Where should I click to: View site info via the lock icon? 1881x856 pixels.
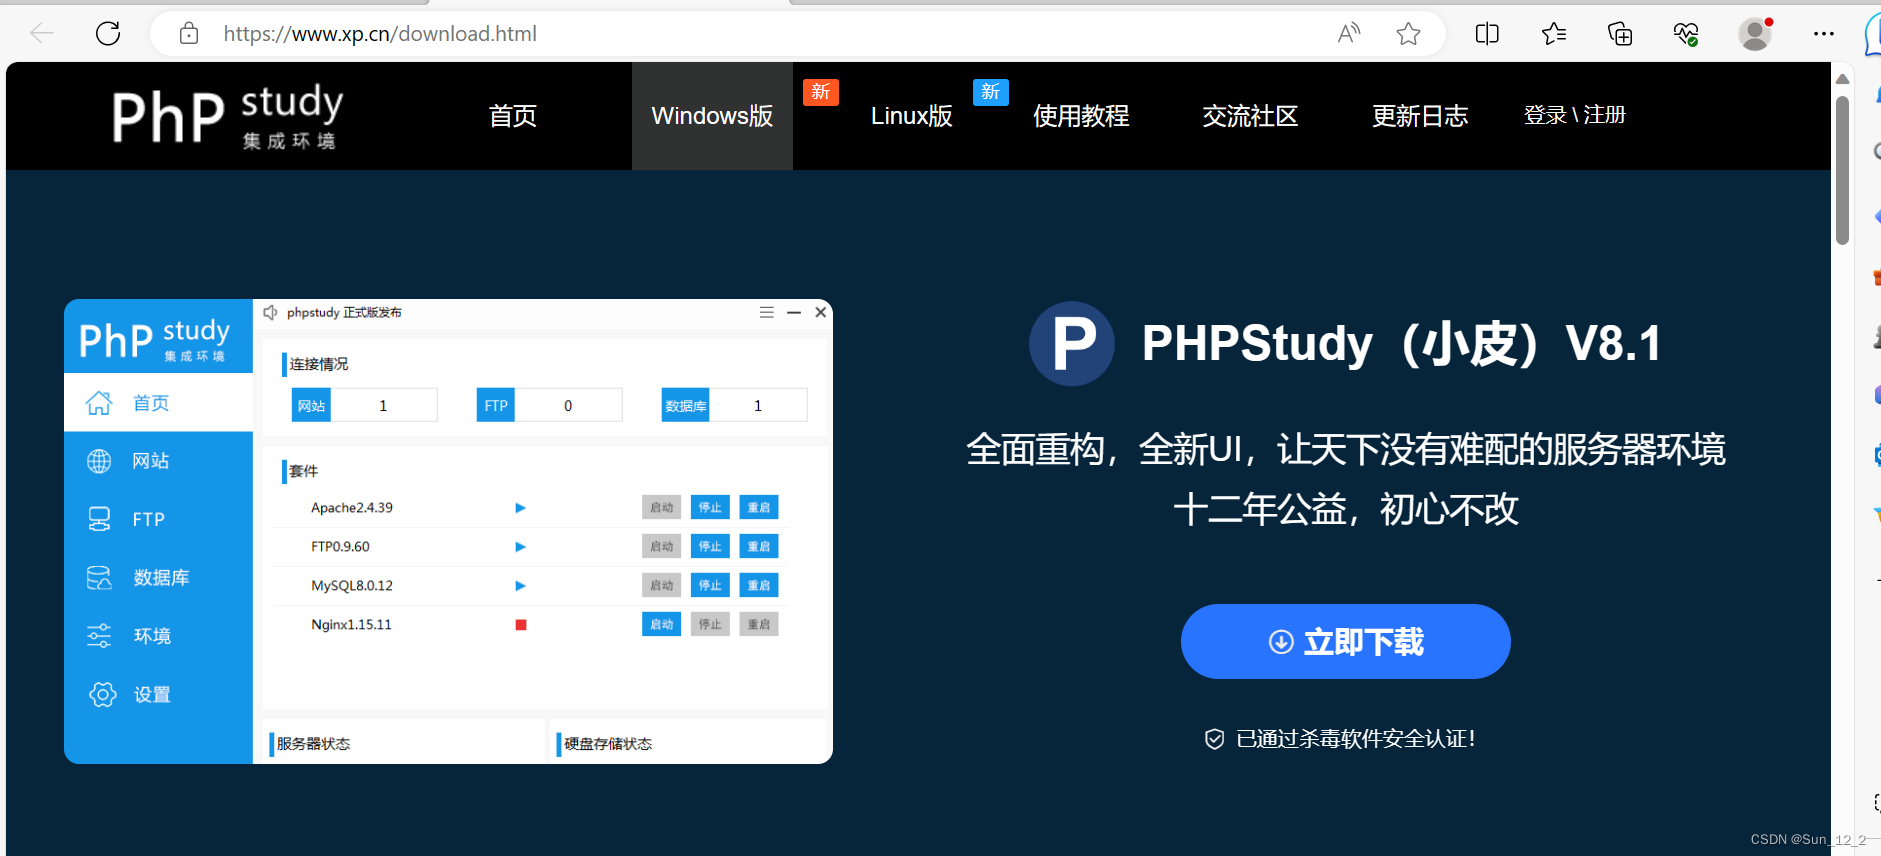[188, 34]
